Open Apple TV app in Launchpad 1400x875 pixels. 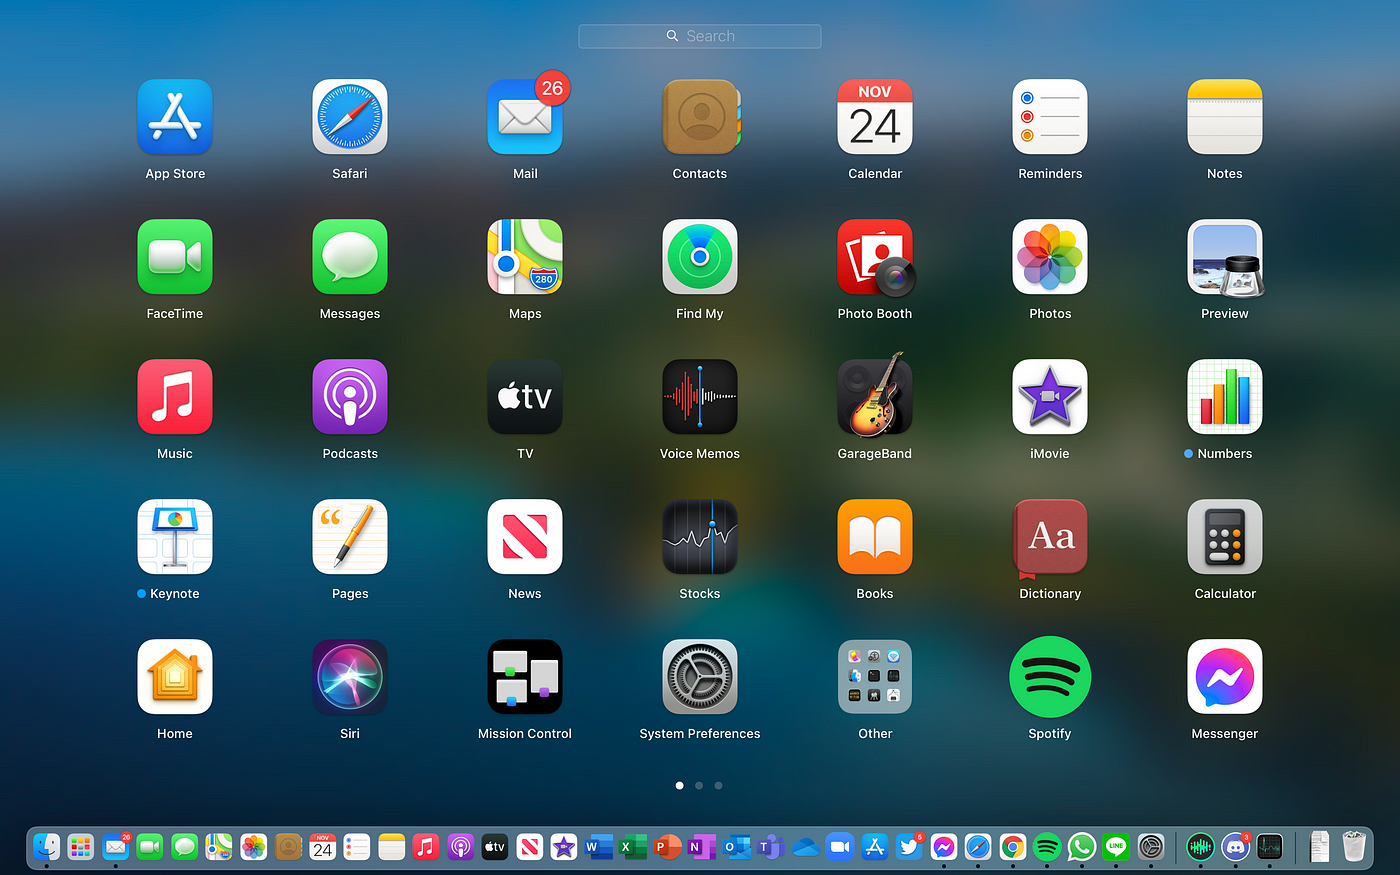click(525, 397)
